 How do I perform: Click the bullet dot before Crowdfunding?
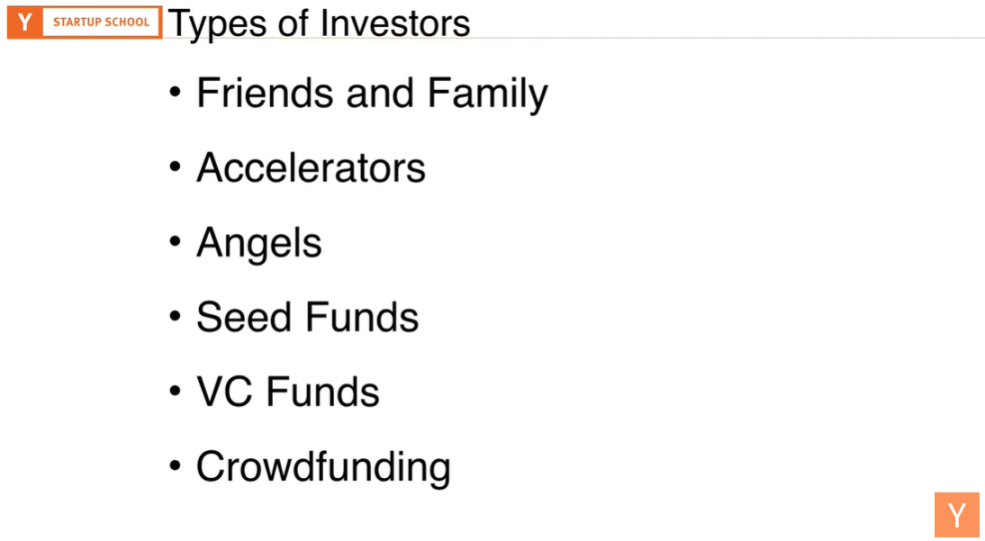(175, 466)
